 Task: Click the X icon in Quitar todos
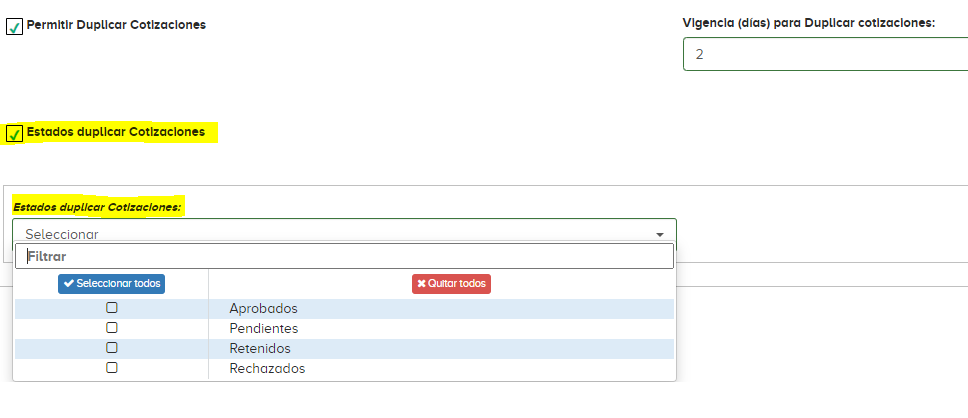point(422,284)
